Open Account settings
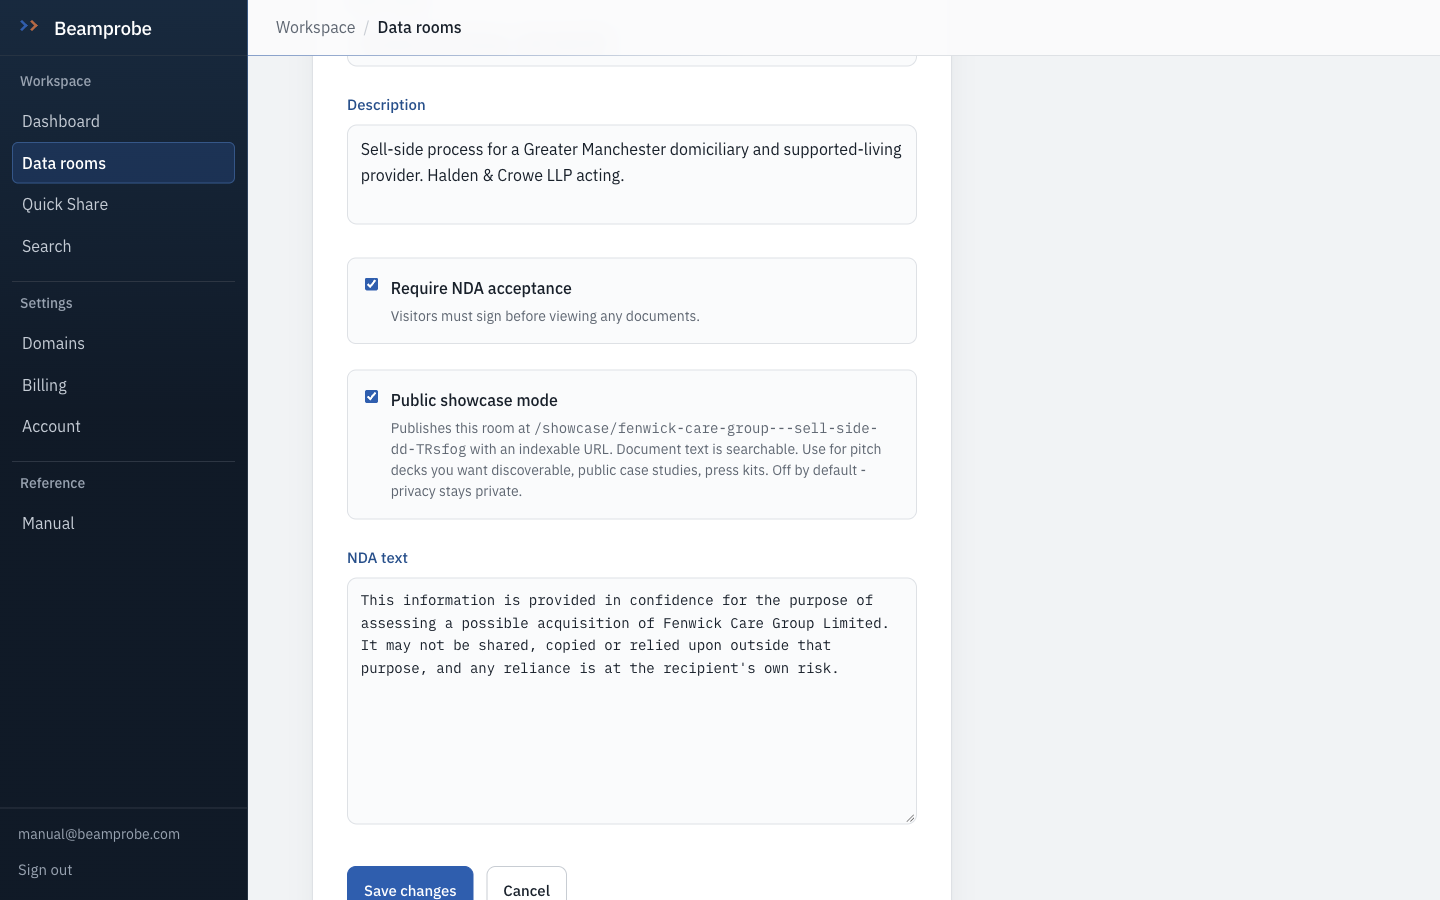The image size is (1440, 900). click(123, 426)
